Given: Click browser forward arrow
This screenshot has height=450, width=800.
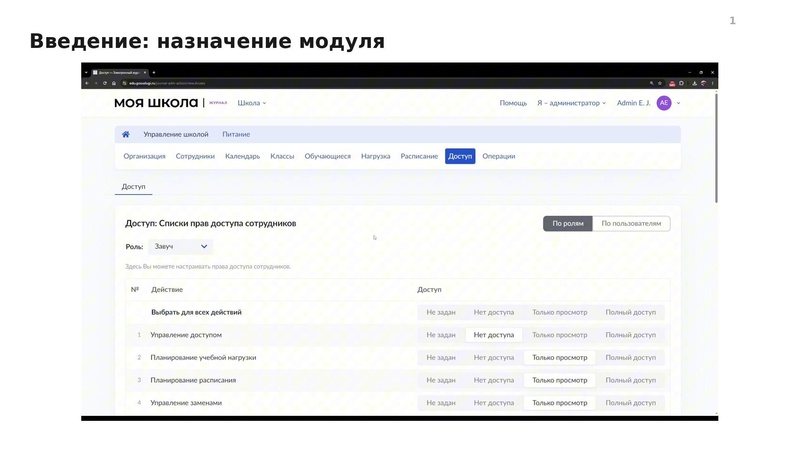Looking at the screenshot, I should (x=95, y=83).
